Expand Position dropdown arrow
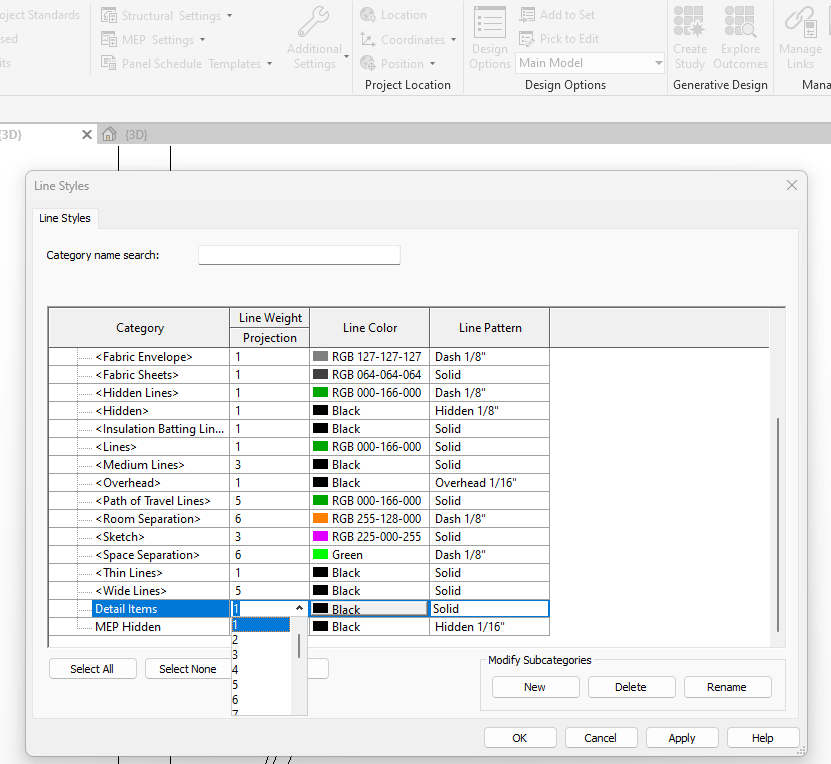The height and width of the screenshot is (764, 831). pyautogui.click(x=432, y=64)
